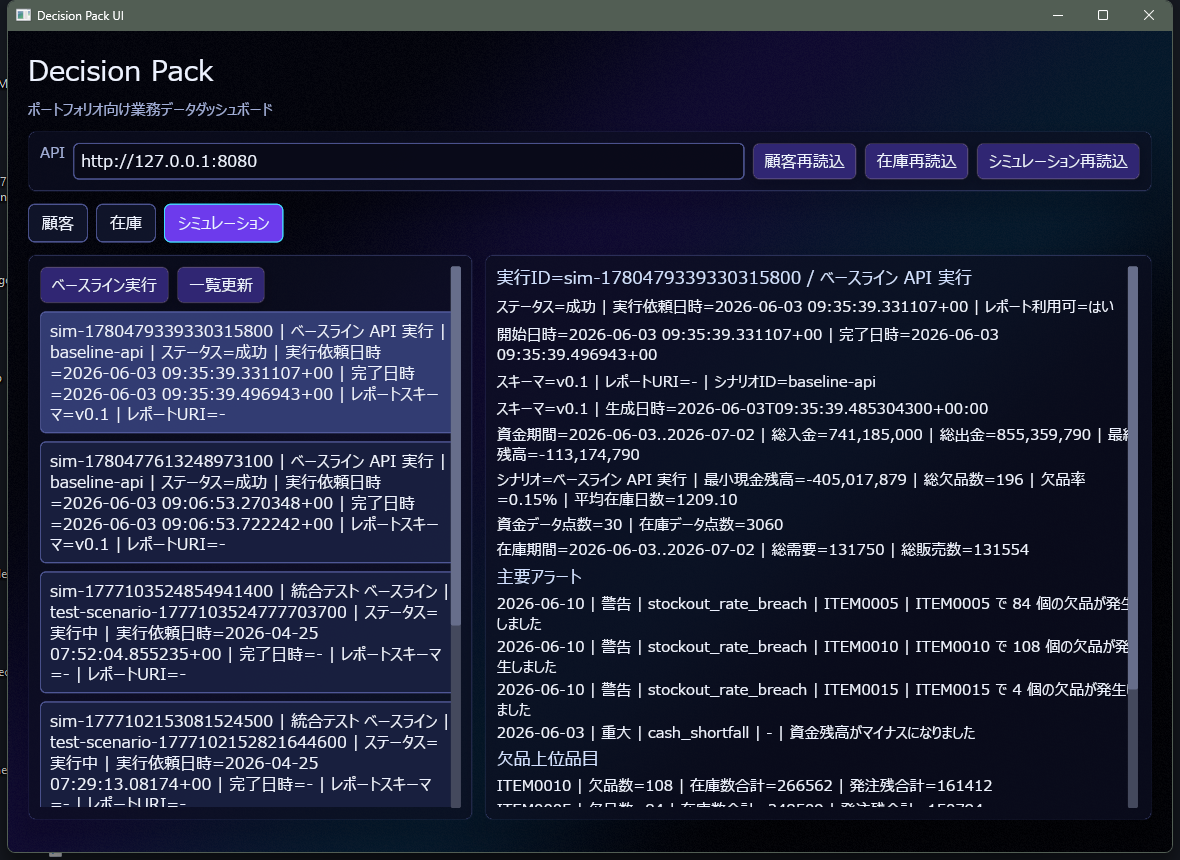Click the 資金期間 総入金 line
This screenshot has height=860, width=1180.
click(x=812, y=445)
